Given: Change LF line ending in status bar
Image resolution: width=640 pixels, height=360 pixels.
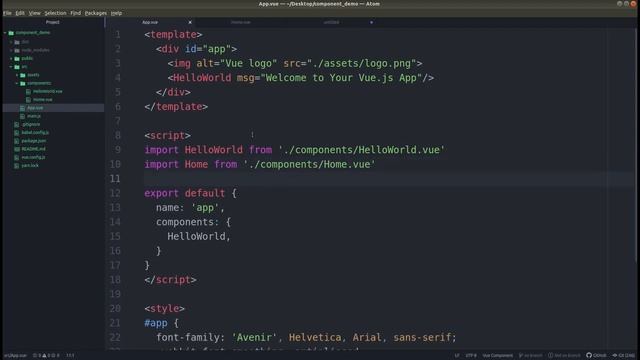Looking at the screenshot, I should [457, 356].
